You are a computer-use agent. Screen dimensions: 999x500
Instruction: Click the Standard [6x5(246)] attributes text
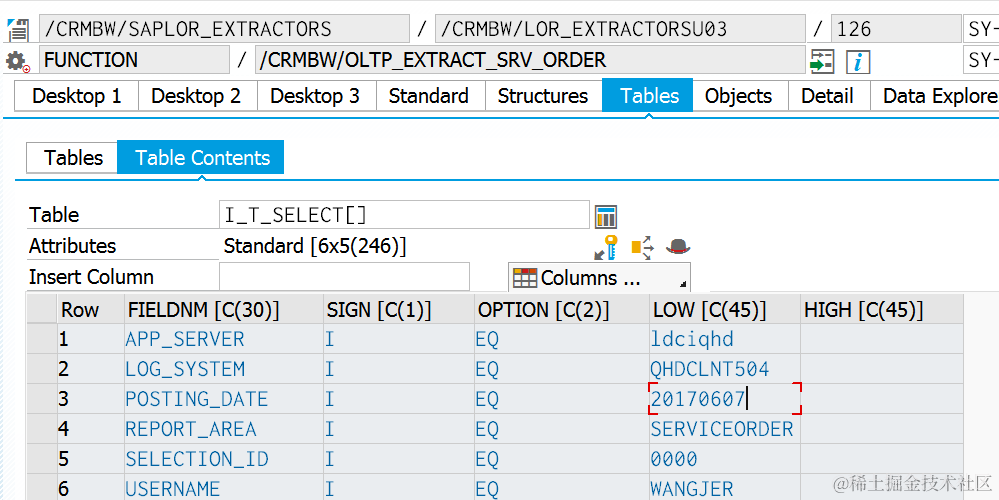[315, 246]
